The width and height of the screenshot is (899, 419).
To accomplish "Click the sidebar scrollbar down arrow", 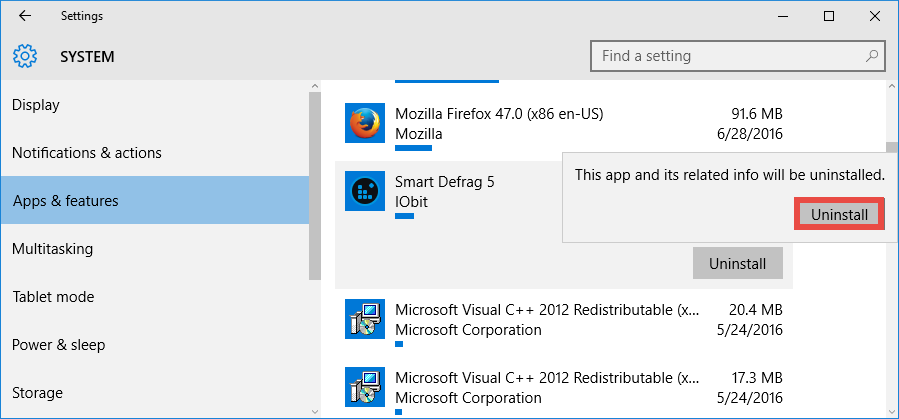I will [x=314, y=412].
